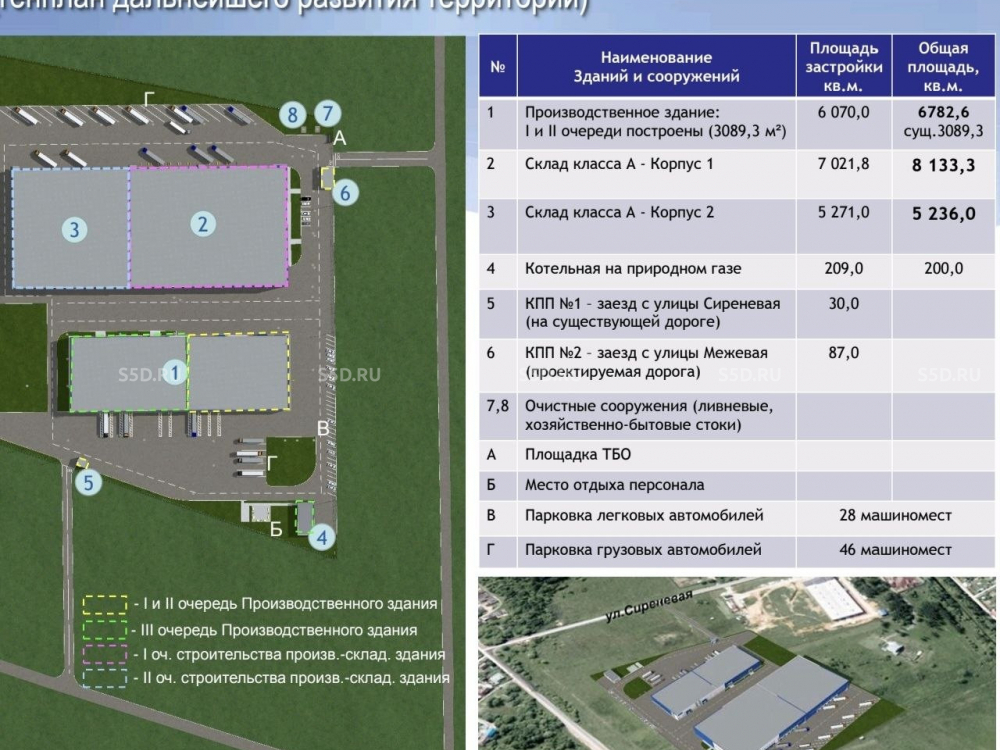Click the yellow dashed legend swatch
This screenshot has height=750, width=1000.
[x=104, y=604]
